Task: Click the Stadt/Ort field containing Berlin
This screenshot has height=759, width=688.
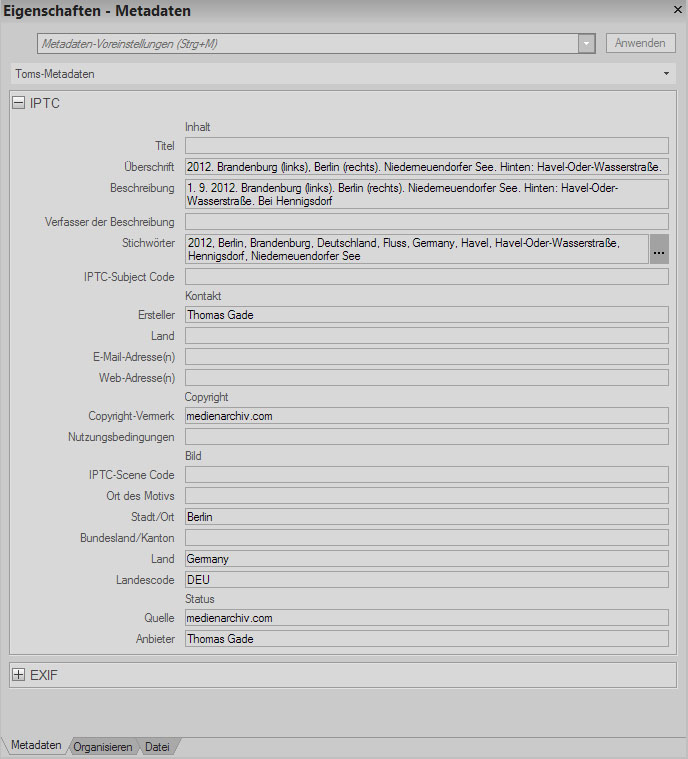Action: coord(426,517)
